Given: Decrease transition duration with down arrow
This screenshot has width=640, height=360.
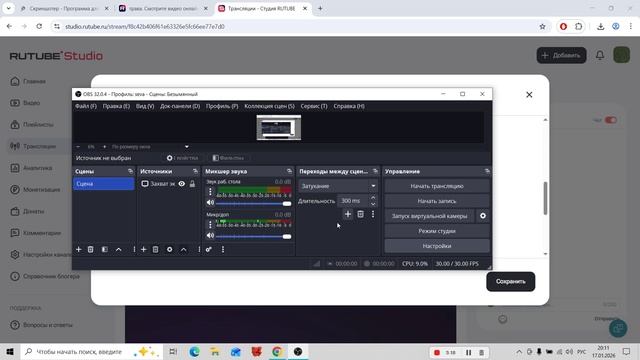Looking at the screenshot, I should [x=373, y=204].
